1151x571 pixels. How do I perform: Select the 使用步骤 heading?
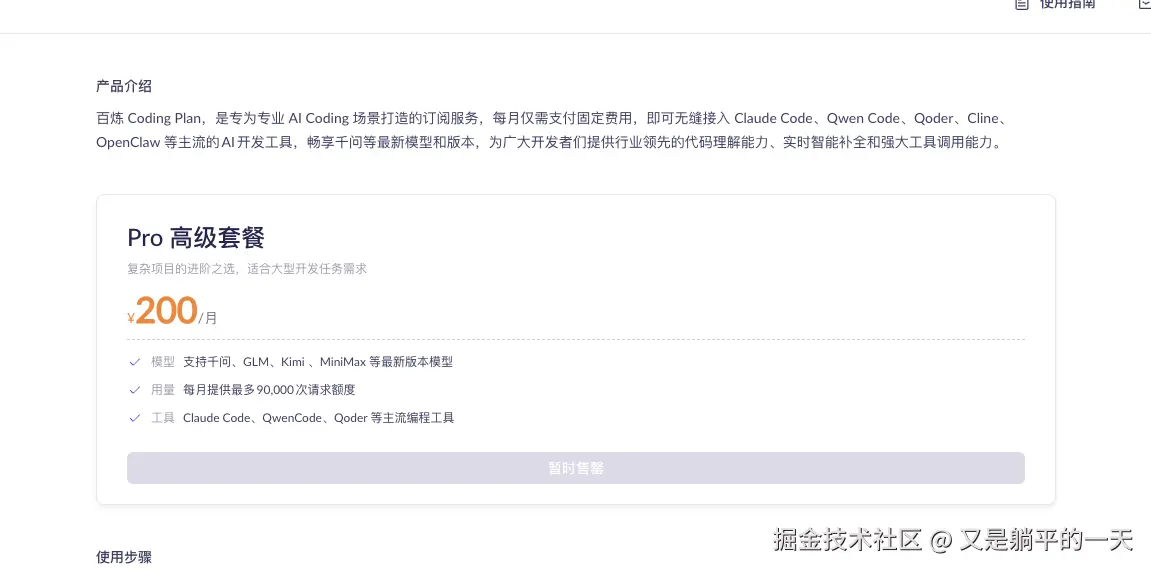point(124,557)
